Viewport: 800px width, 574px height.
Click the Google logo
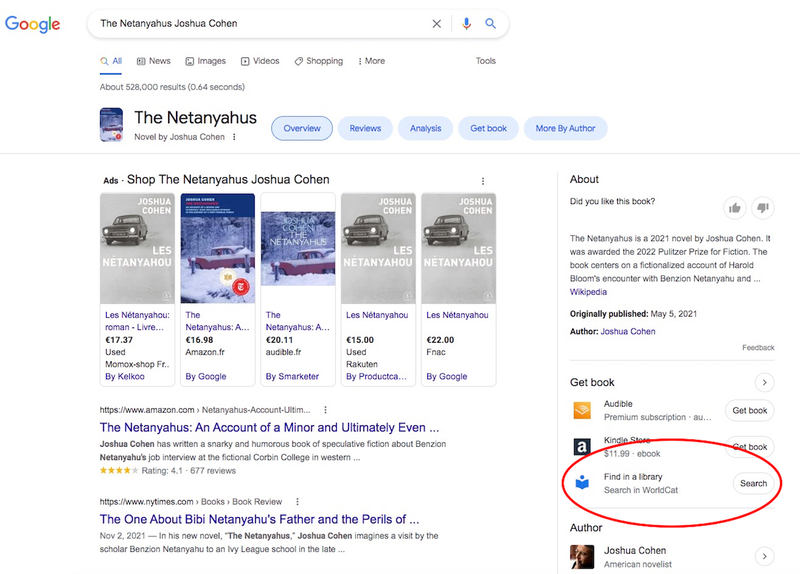pos(33,23)
